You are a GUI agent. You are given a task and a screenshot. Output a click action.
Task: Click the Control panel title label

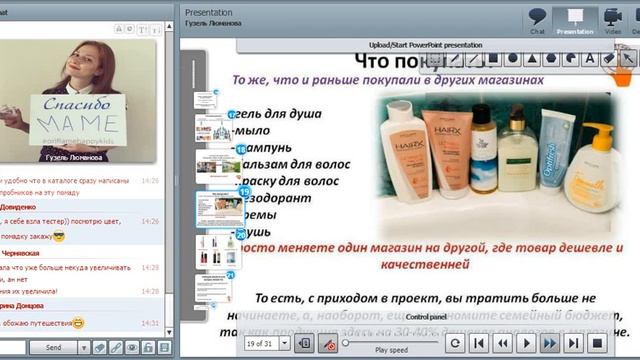point(426,317)
